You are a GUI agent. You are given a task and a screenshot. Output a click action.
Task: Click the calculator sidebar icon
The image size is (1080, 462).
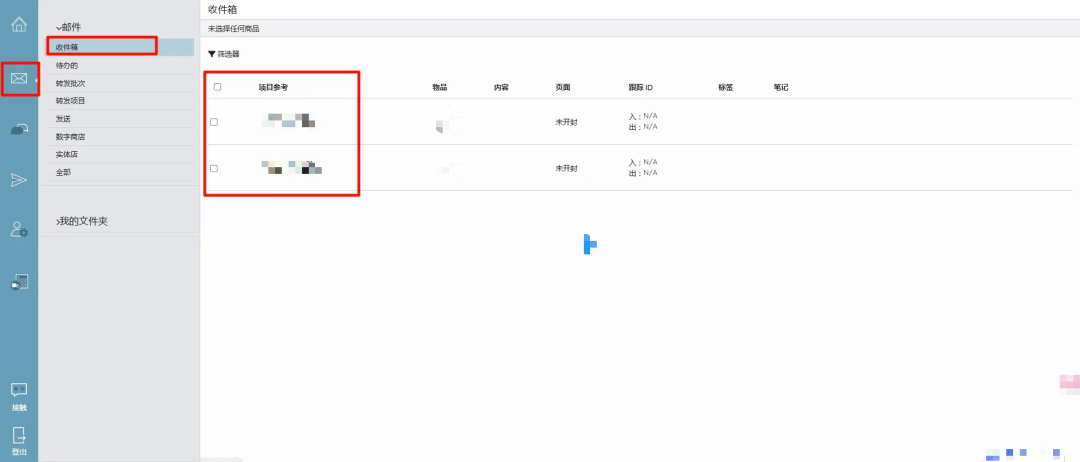click(x=19, y=282)
